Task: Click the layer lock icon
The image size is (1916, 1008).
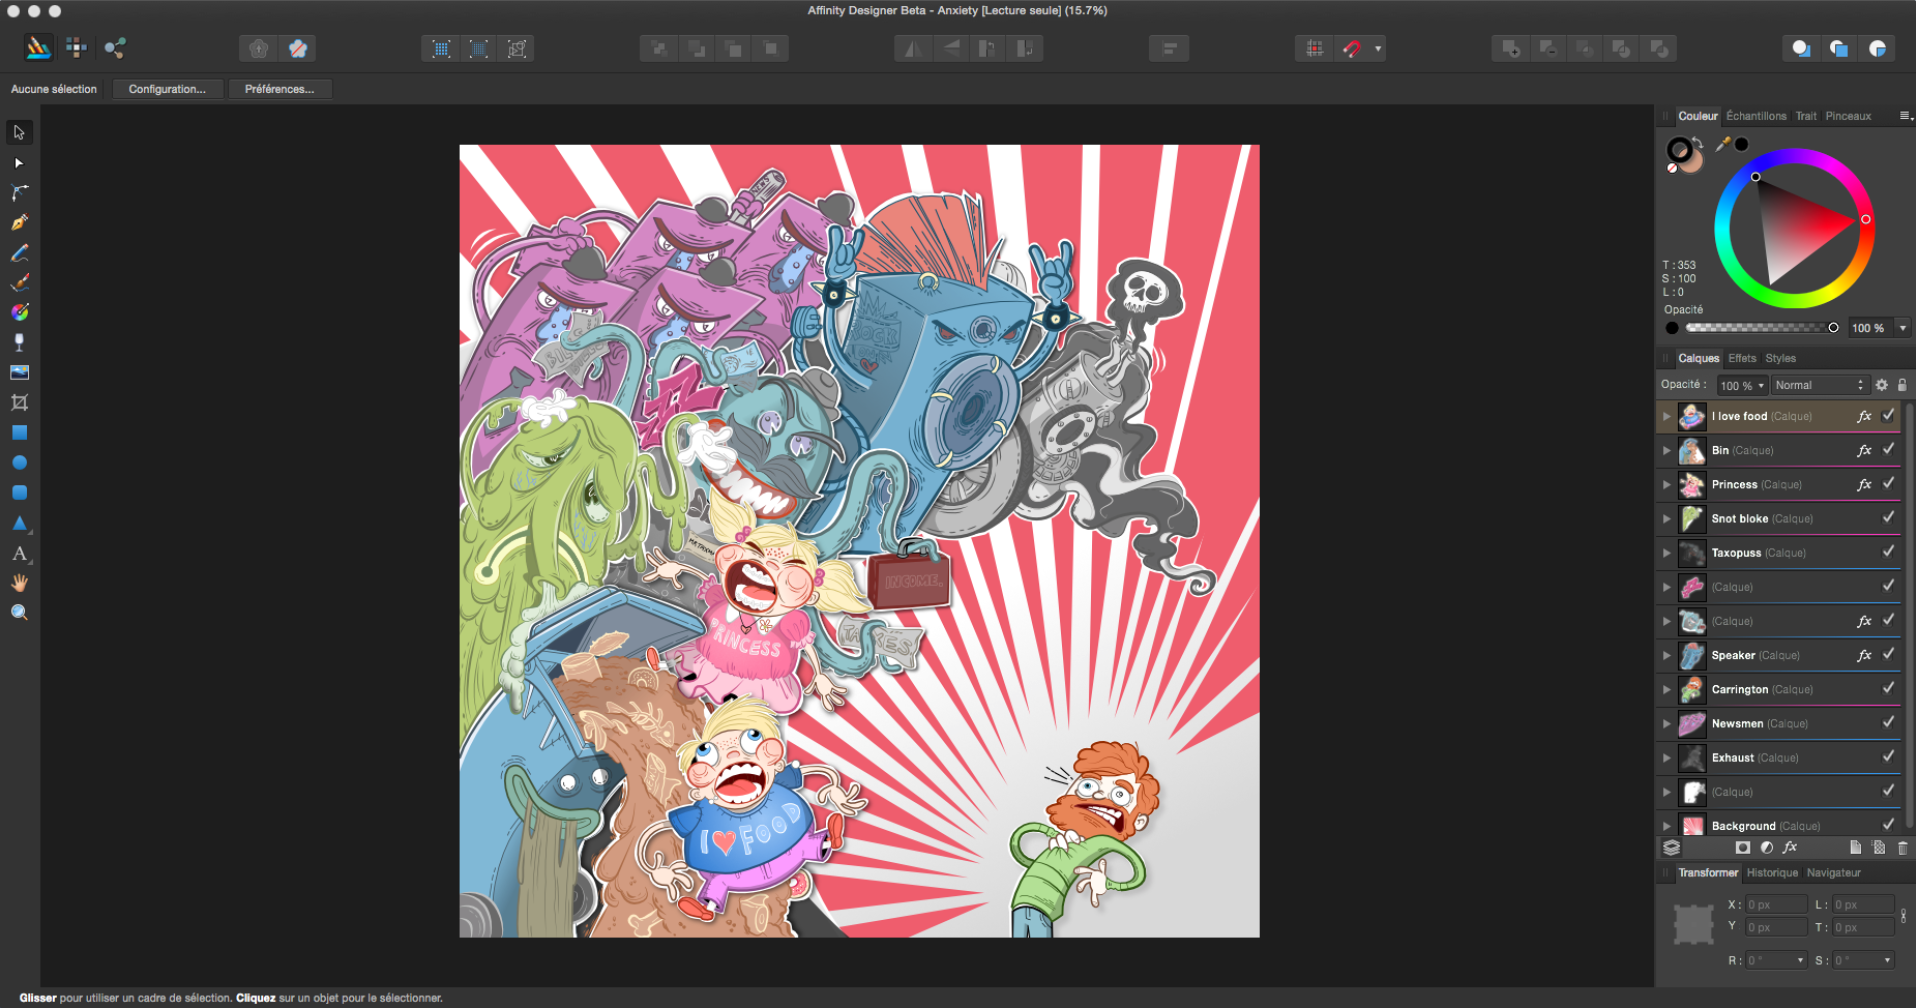Action: pos(1902,385)
